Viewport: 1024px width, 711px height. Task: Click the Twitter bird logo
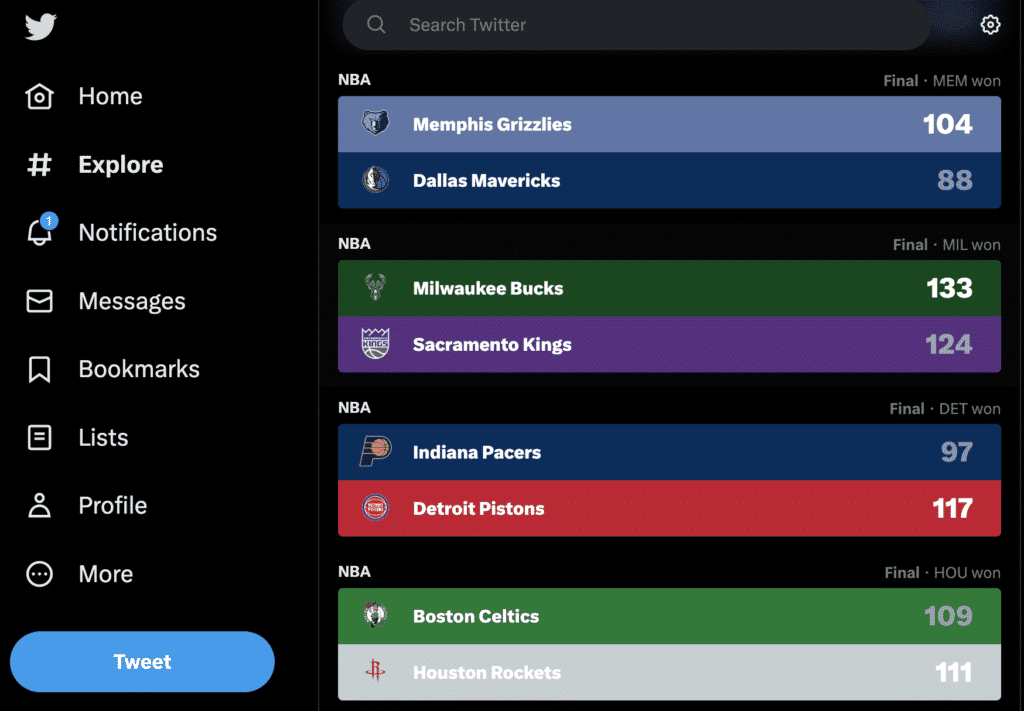coord(40,26)
